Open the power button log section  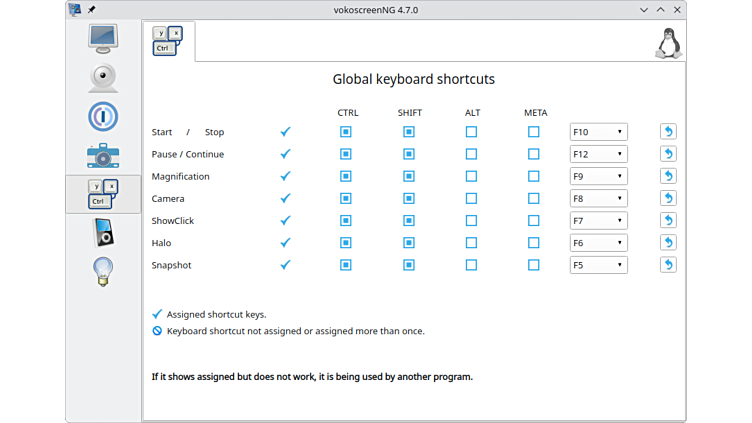tap(103, 116)
